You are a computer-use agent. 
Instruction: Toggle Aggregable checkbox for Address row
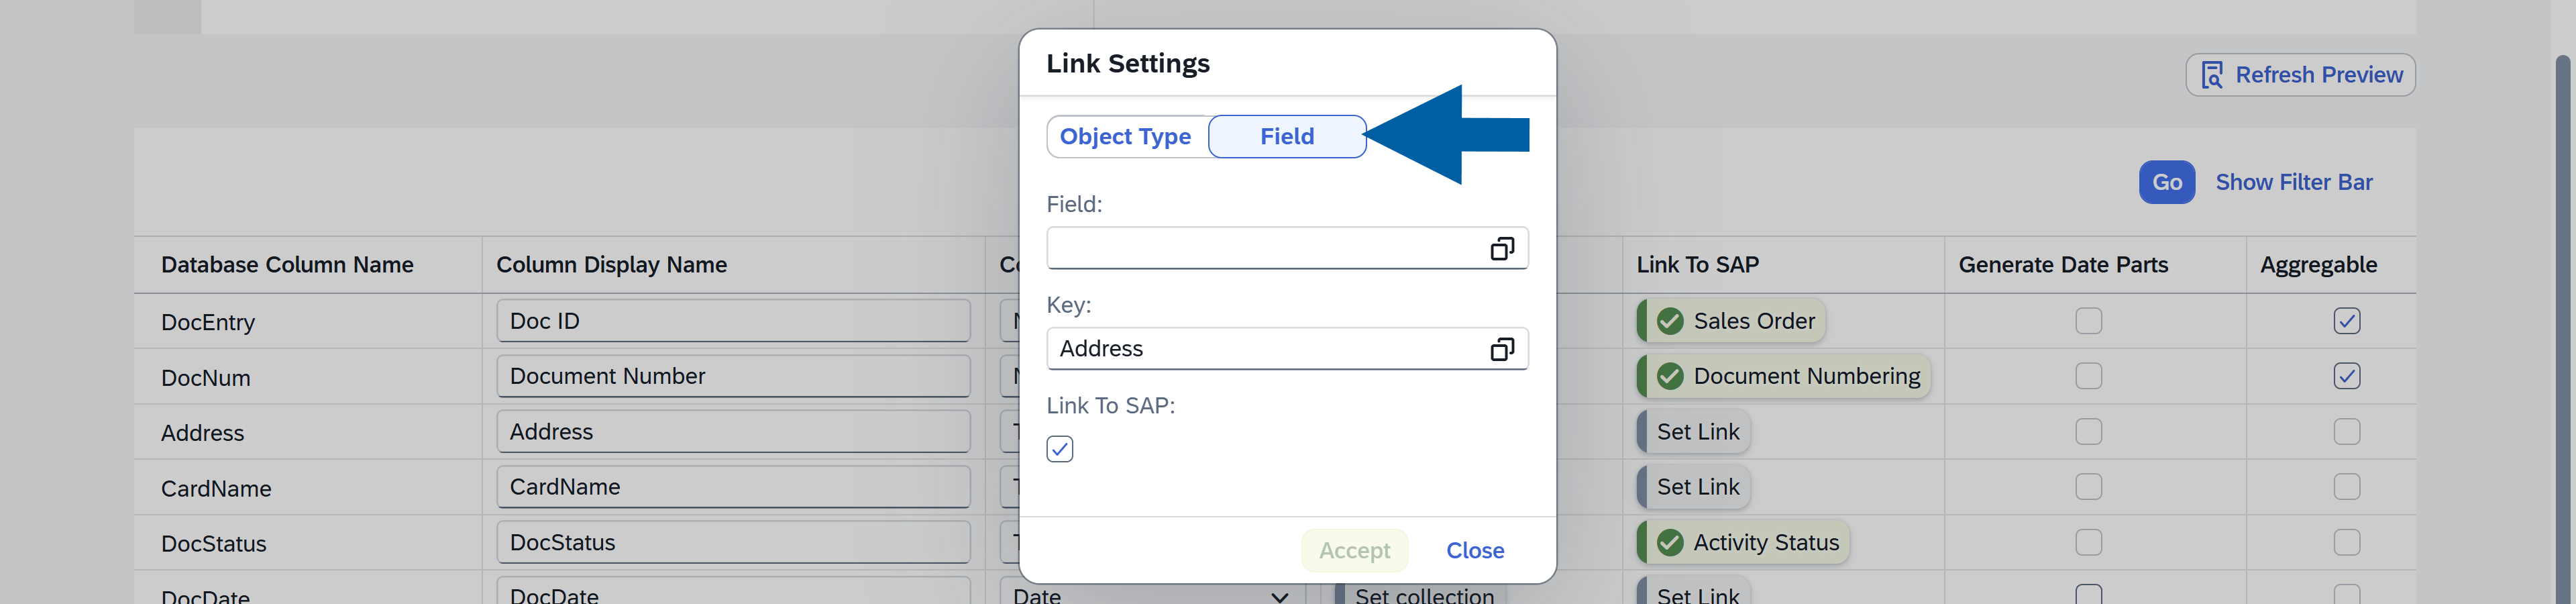tap(2346, 432)
